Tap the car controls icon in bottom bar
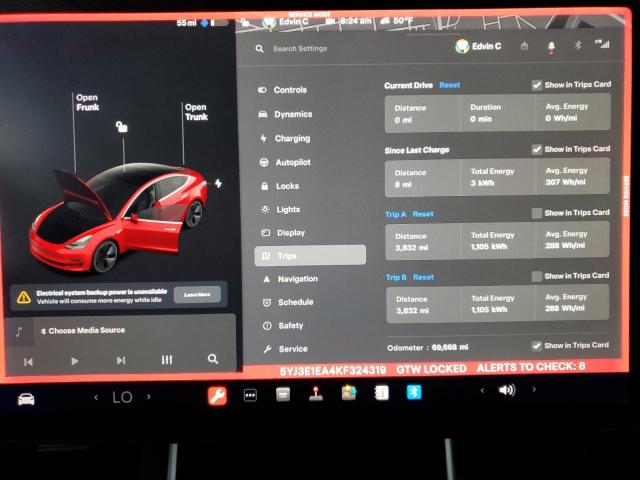Image resolution: width=640 pixels, height=480 pixels. (26, 399)
